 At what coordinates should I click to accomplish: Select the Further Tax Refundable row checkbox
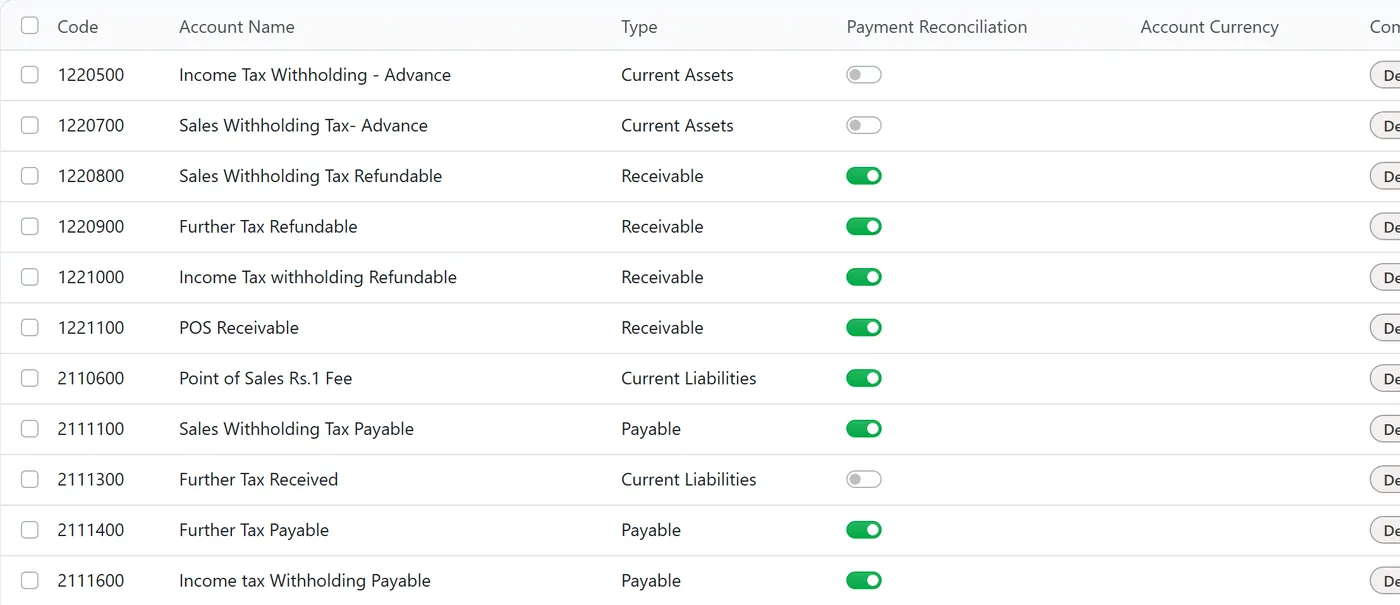click(30, 226)
